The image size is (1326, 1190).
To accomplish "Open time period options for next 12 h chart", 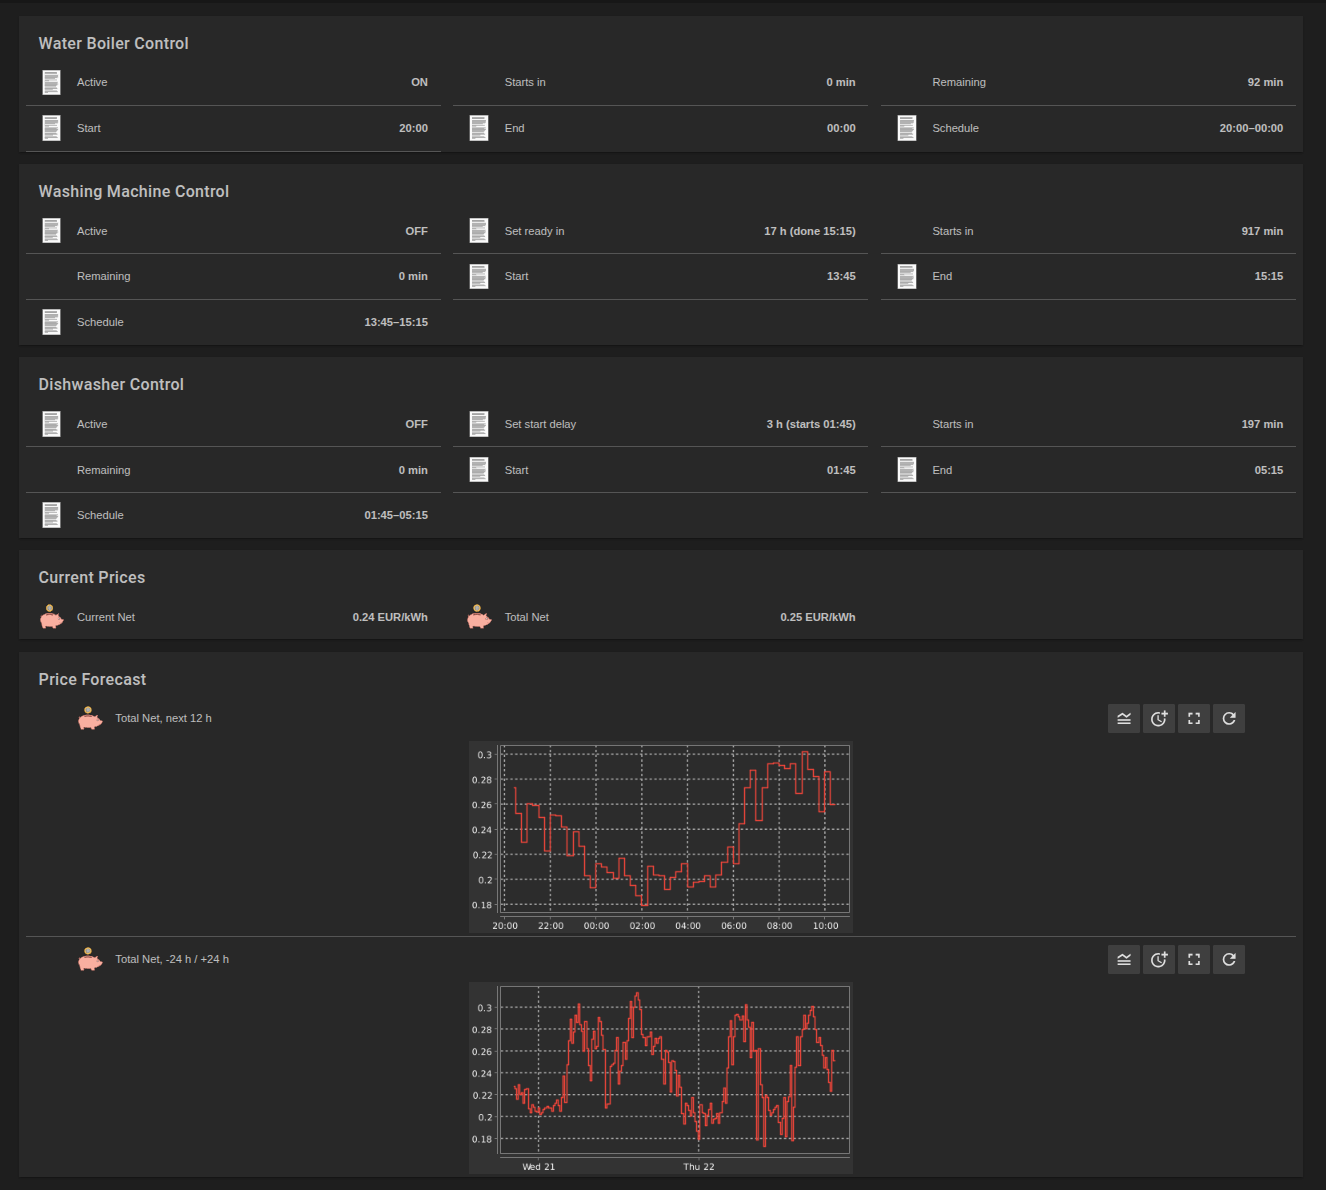I will [1159, 718].
